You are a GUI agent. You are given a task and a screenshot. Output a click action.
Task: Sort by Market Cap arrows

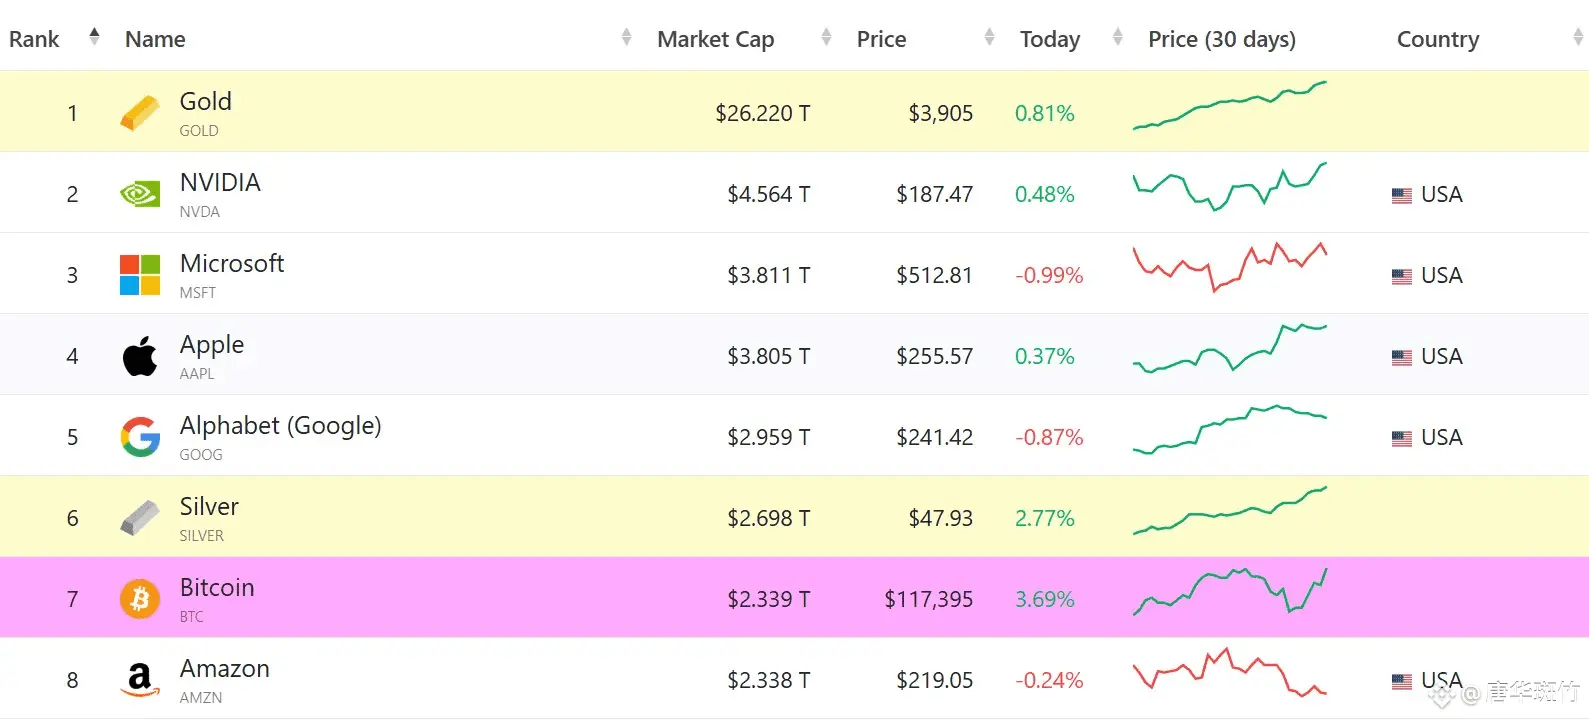point(826,37)
